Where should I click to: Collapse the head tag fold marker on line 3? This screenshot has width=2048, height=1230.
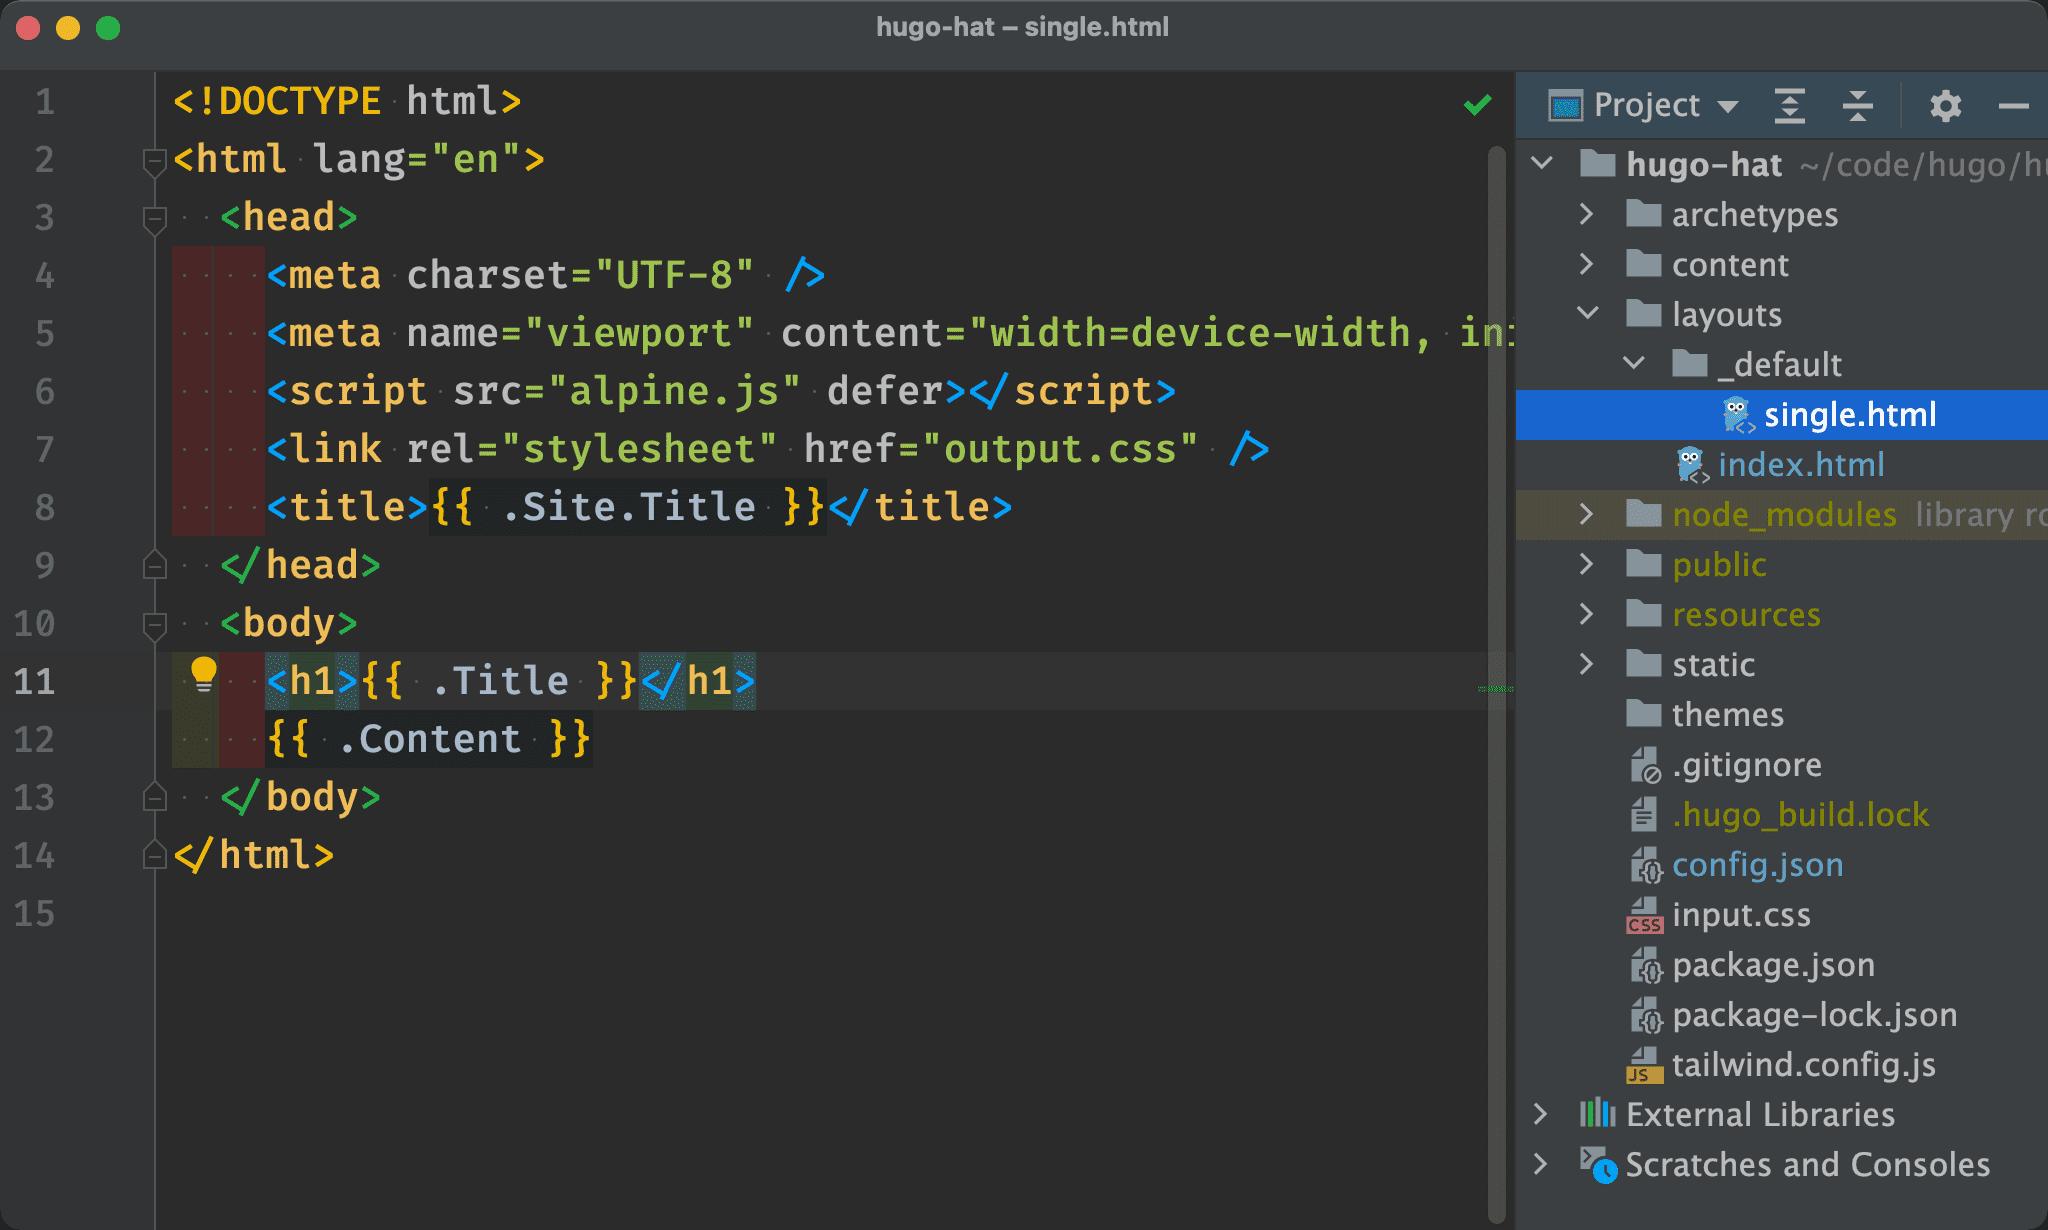coord(154,219)
